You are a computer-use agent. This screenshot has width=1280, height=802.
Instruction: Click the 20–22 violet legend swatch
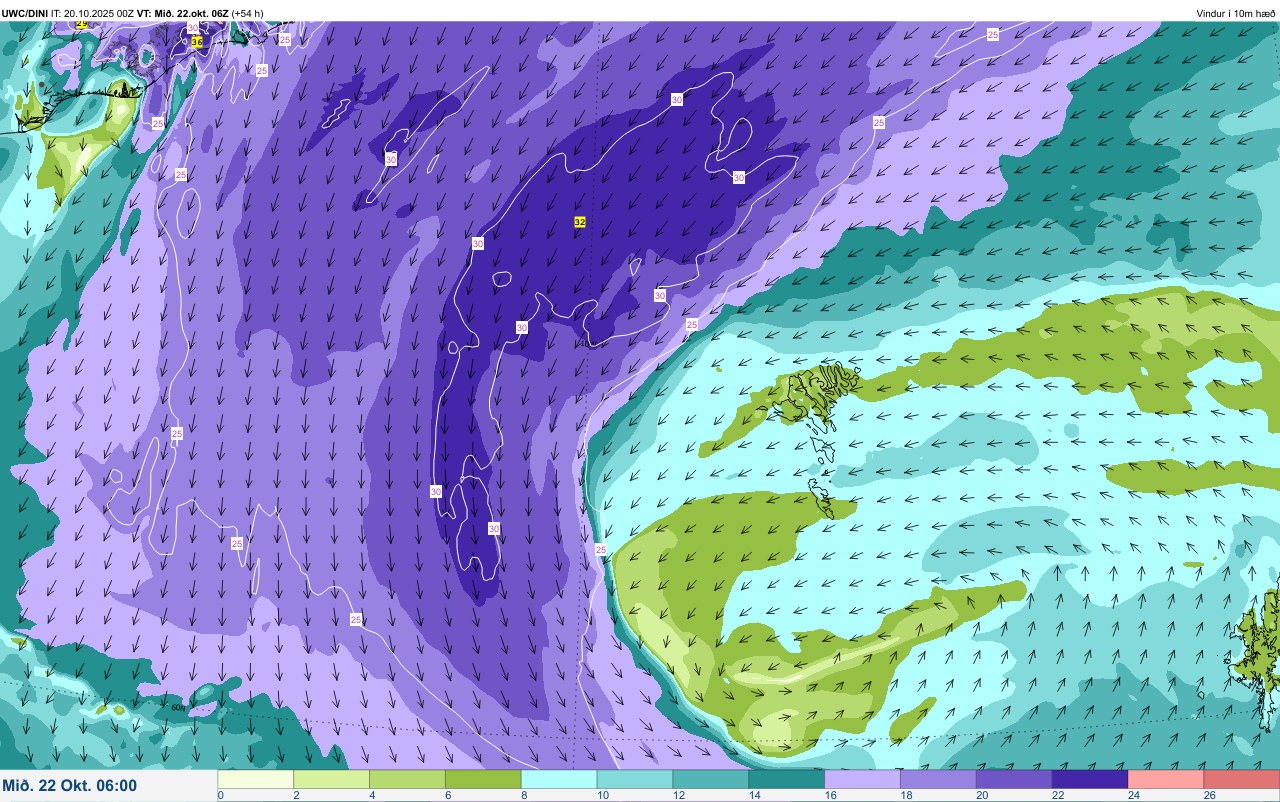pyautogui.click(x=1015, y=779)
